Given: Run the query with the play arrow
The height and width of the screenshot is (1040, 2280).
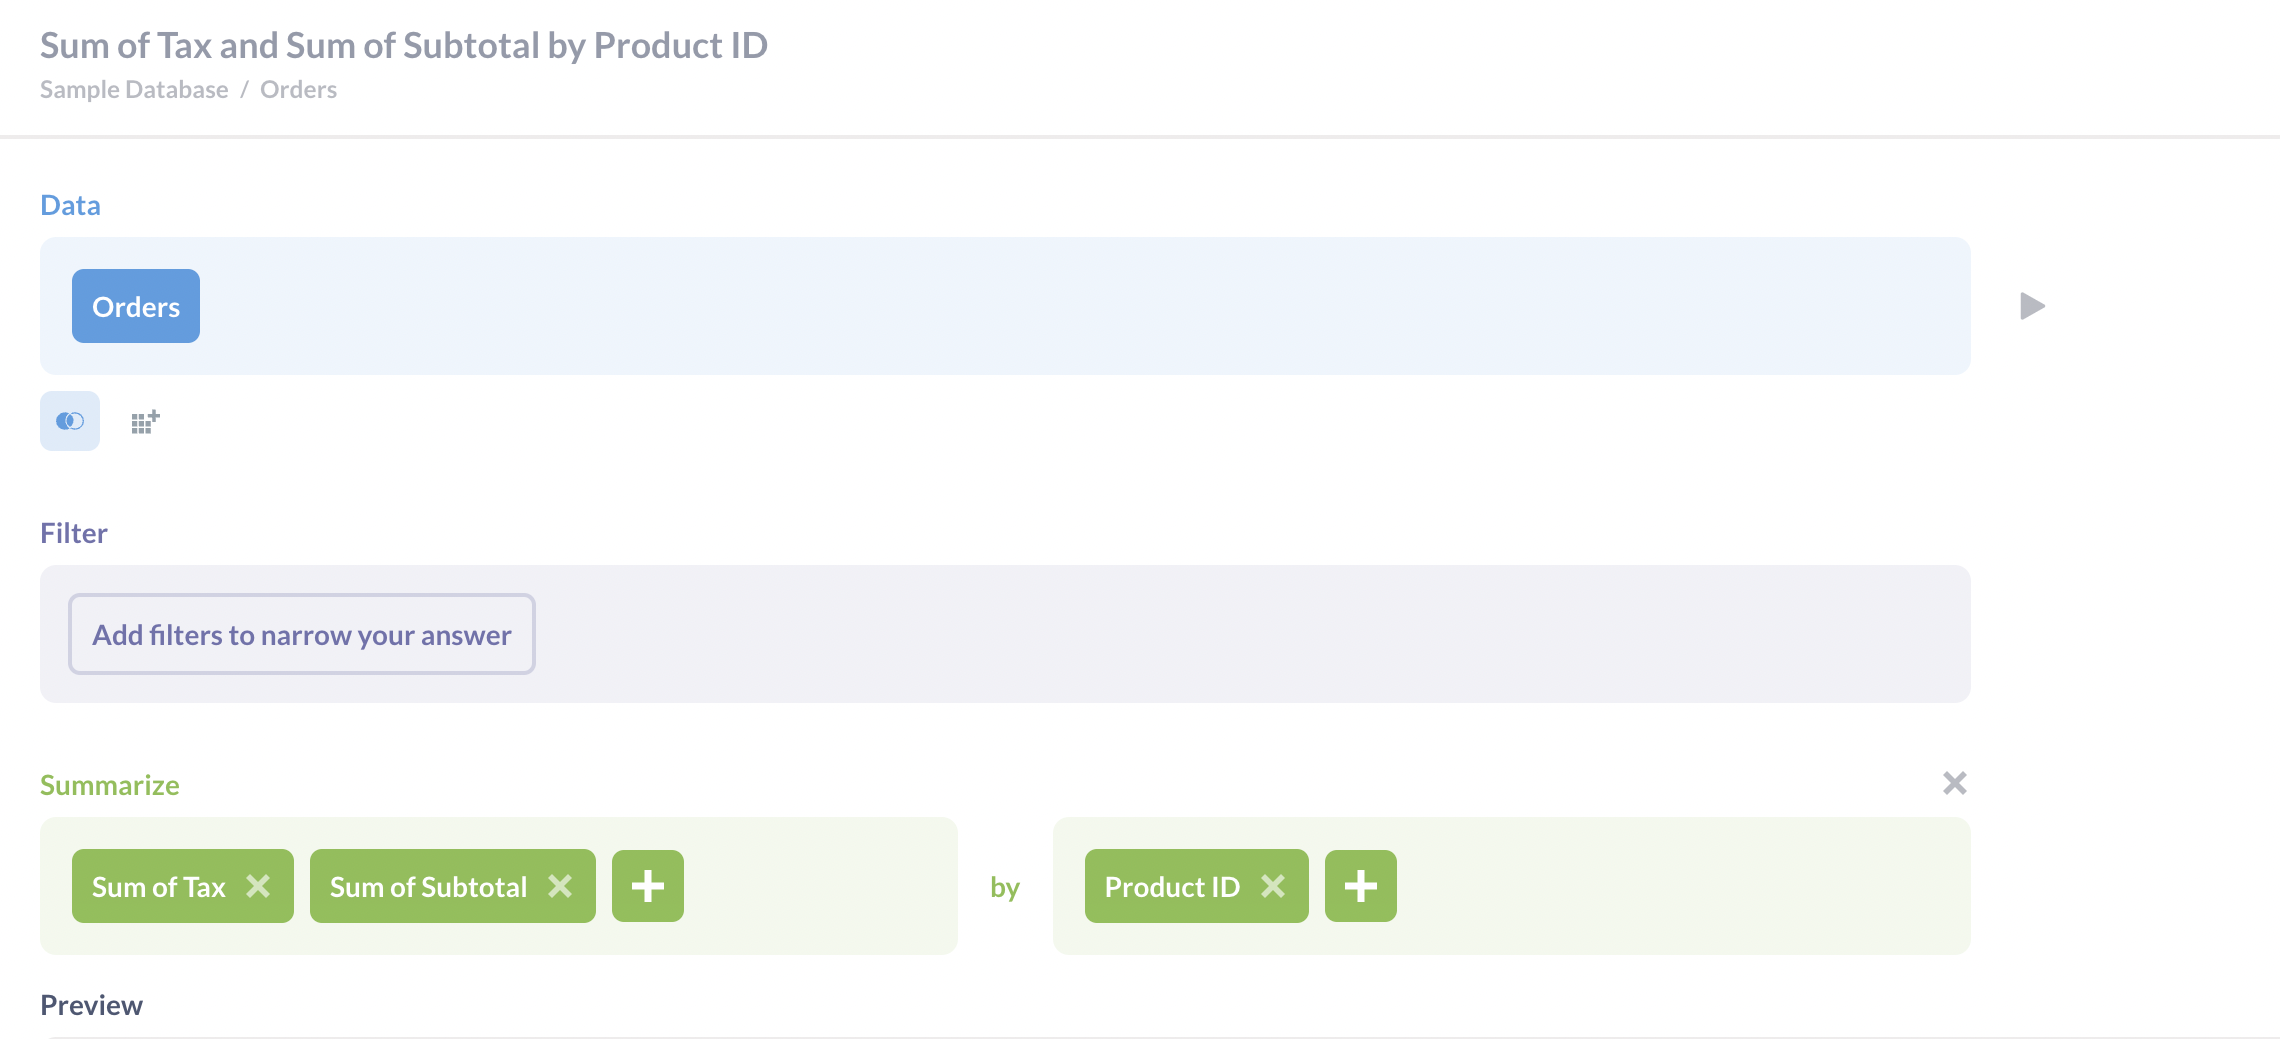Looking at the screenshot, I should pyautogui.click(x=2032, y=306).
